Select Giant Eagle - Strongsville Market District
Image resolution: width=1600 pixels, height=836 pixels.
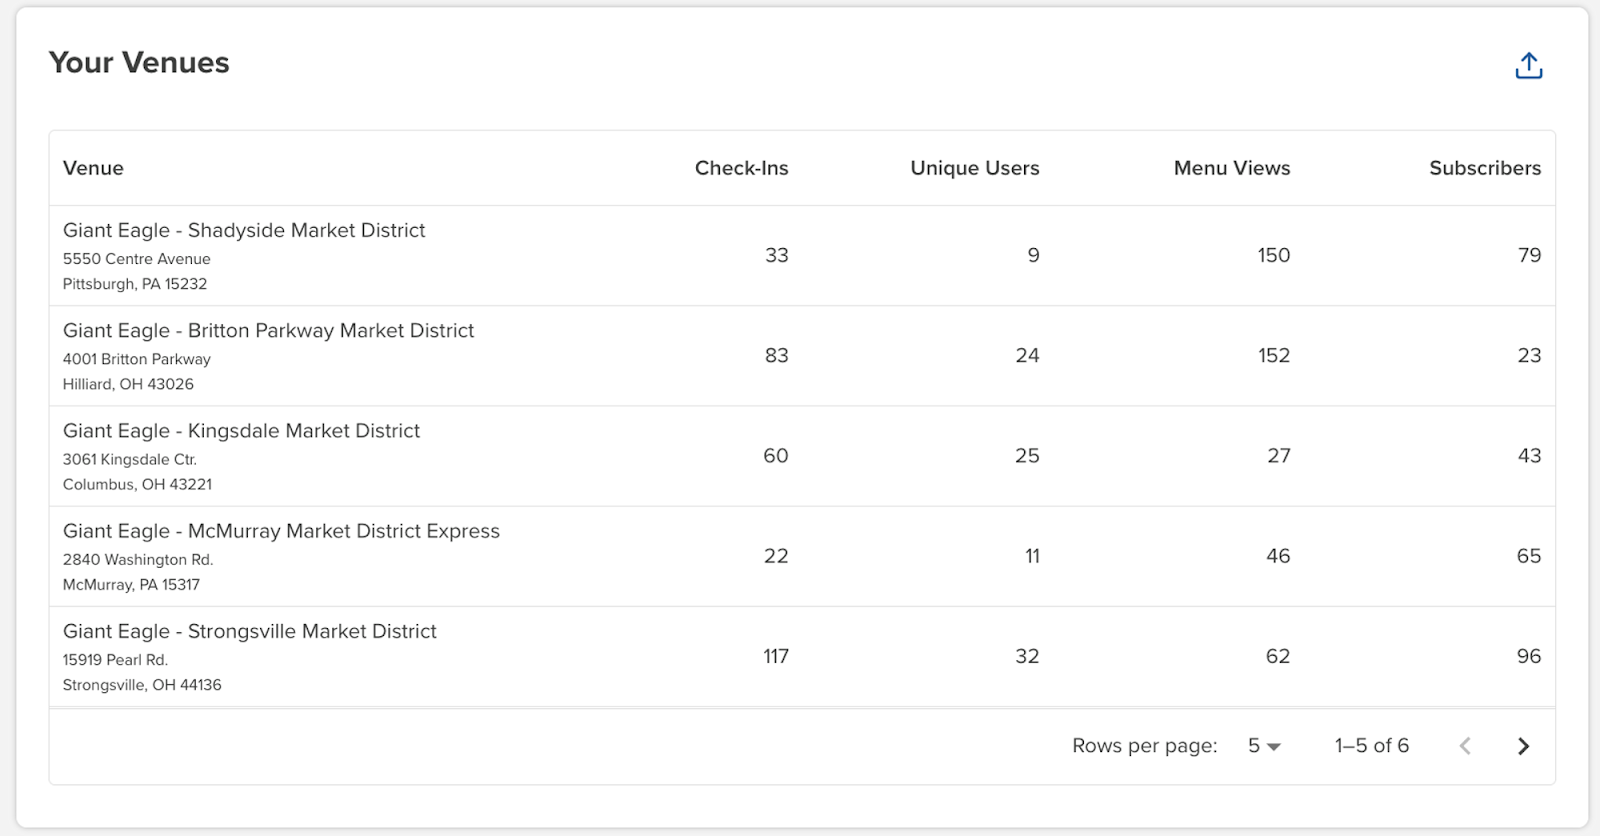tap(250, 632)
